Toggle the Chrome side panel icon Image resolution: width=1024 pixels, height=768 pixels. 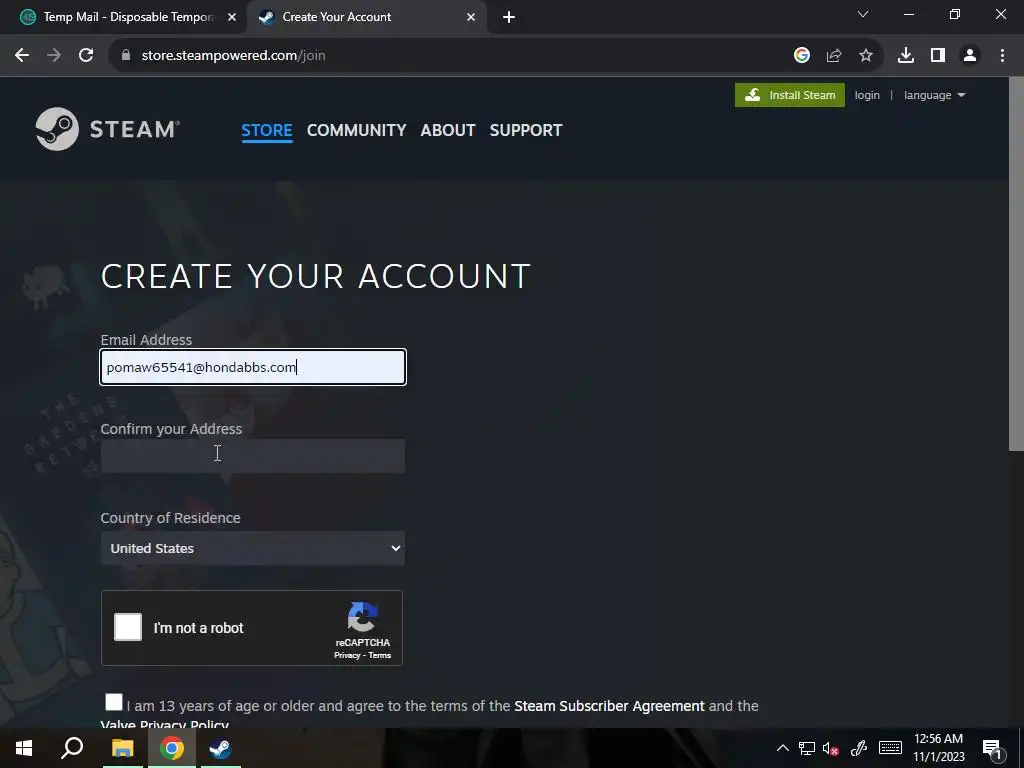pyautogui.click(x=938, y=56)
